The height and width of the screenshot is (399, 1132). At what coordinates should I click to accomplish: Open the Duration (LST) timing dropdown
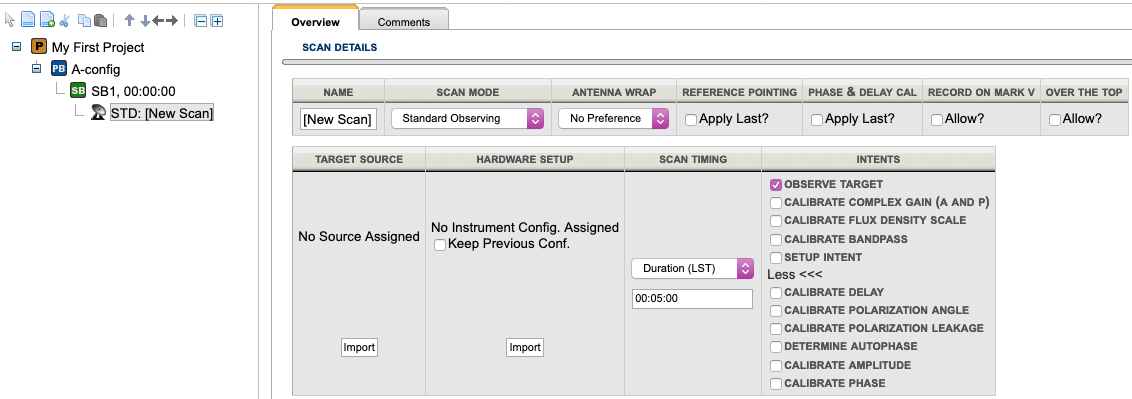[692, 268]
